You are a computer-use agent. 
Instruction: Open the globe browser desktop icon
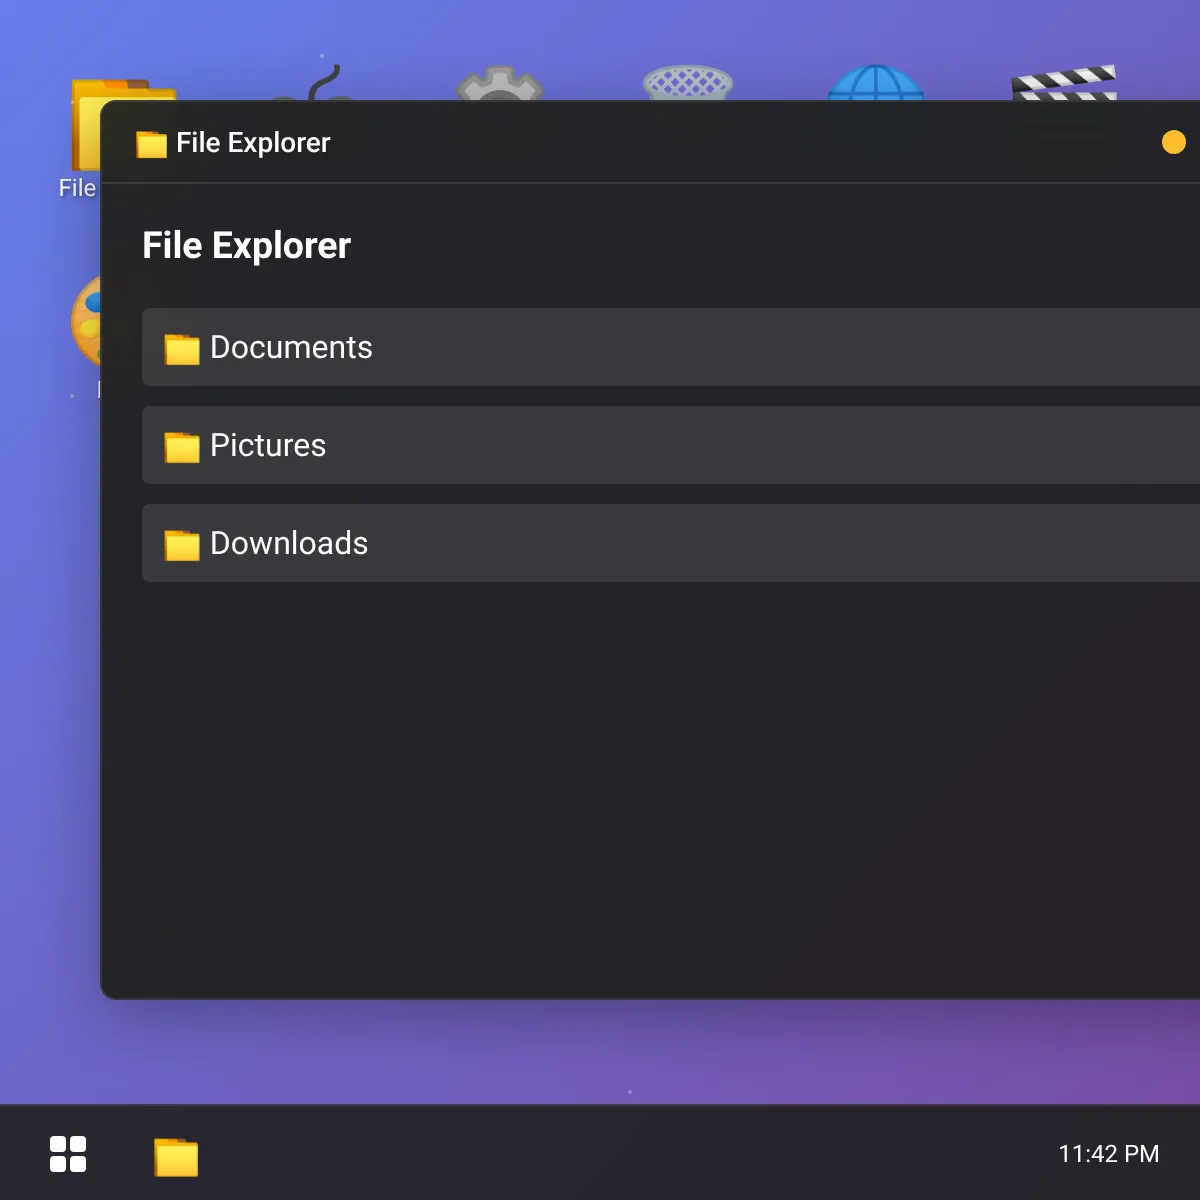tap(875, 84)
